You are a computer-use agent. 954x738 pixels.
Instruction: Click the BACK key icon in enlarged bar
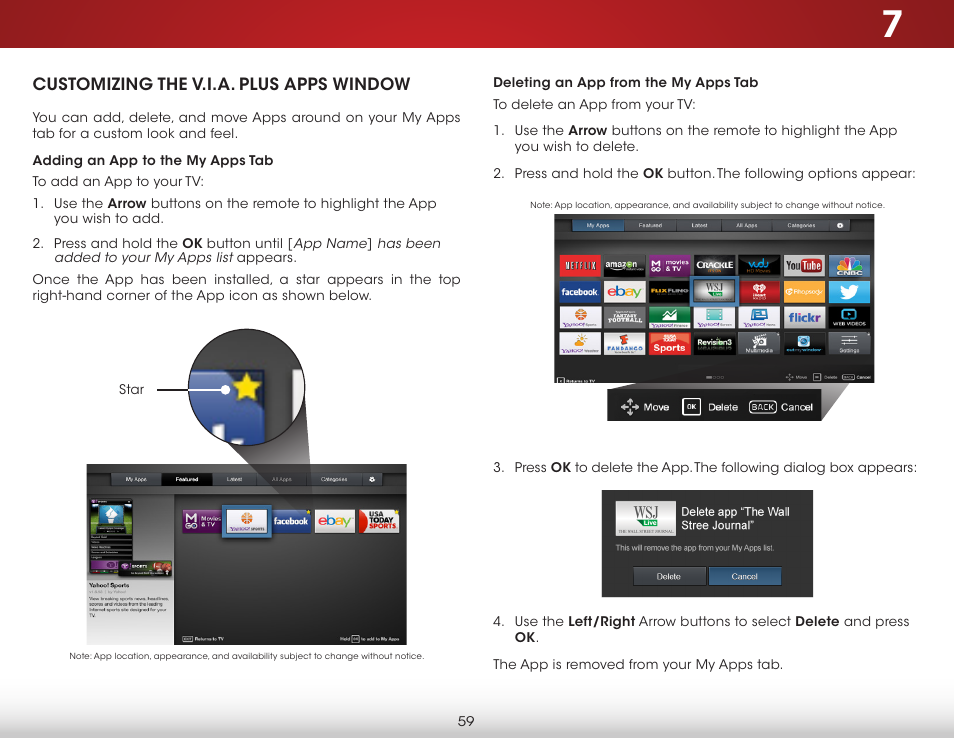[762, 407]
